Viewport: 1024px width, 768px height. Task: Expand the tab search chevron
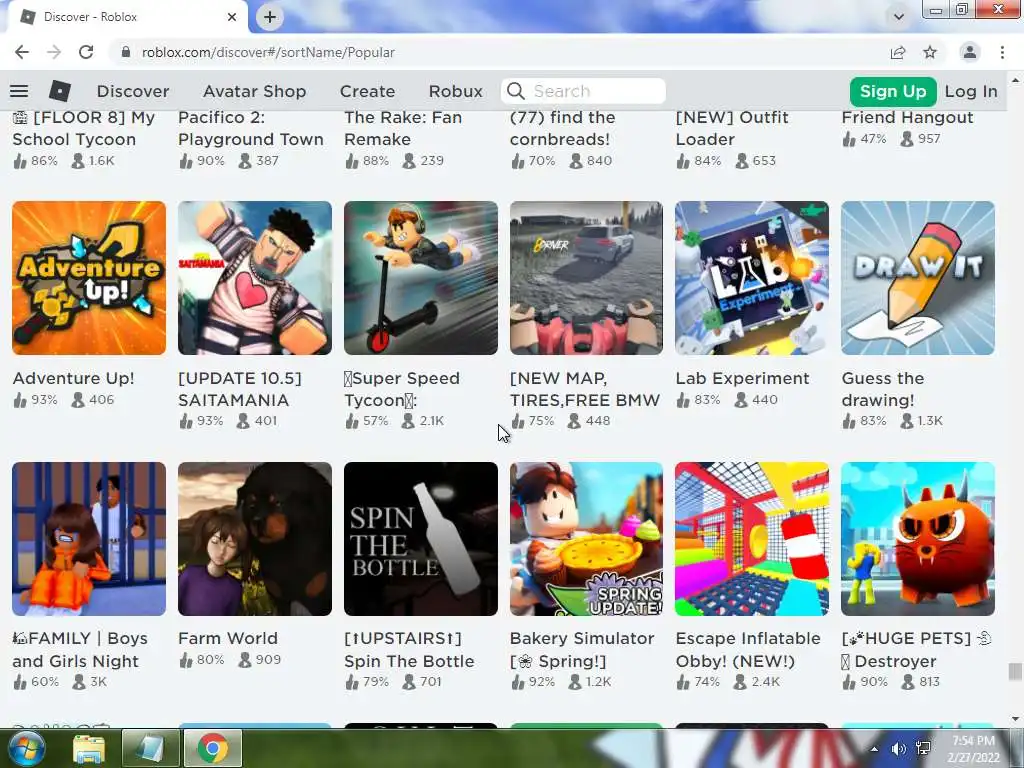tap(899, 17)
